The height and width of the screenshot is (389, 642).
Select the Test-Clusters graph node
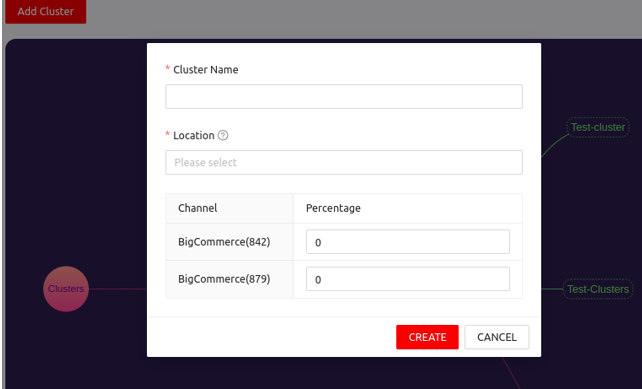tap(598, 289)
